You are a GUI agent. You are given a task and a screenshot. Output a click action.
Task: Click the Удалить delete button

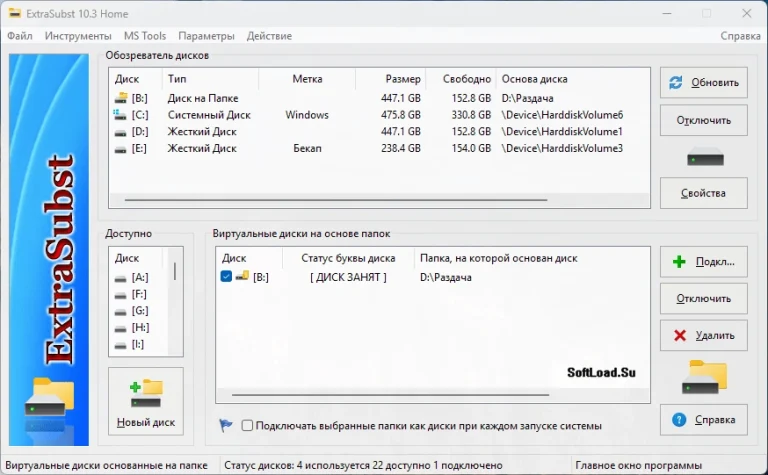point(703,335)
